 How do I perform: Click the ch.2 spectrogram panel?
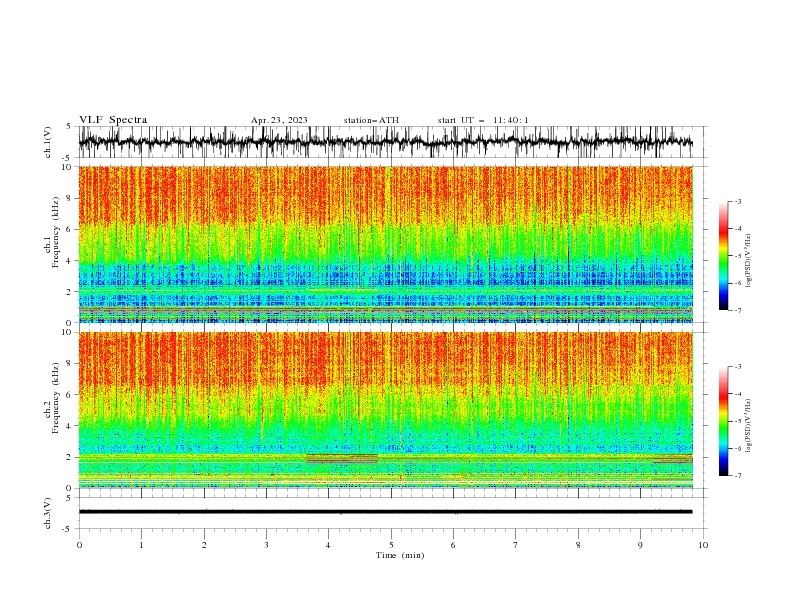click(386, 410)
